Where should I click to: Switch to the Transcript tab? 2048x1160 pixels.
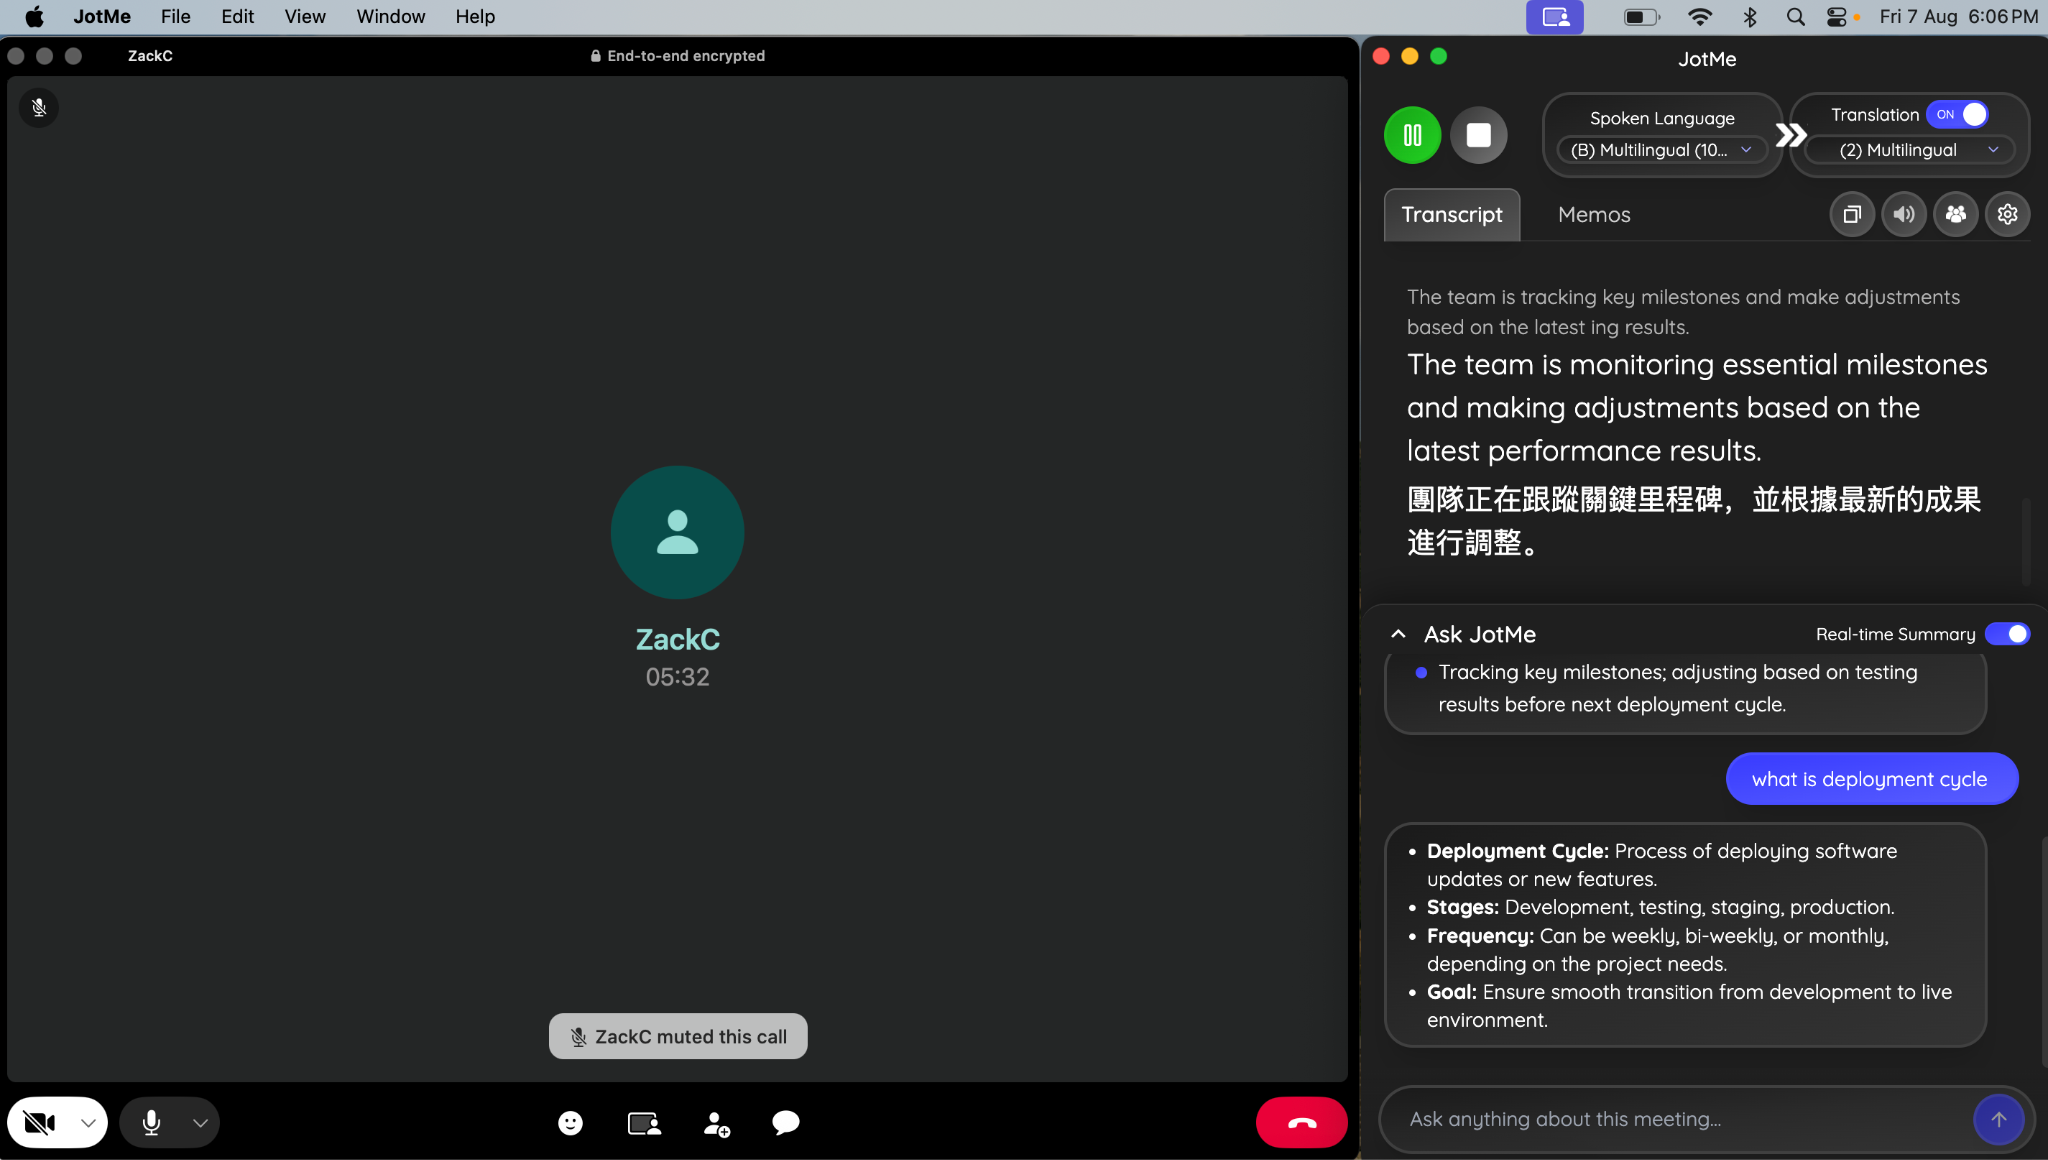[x=1452, y=215]
